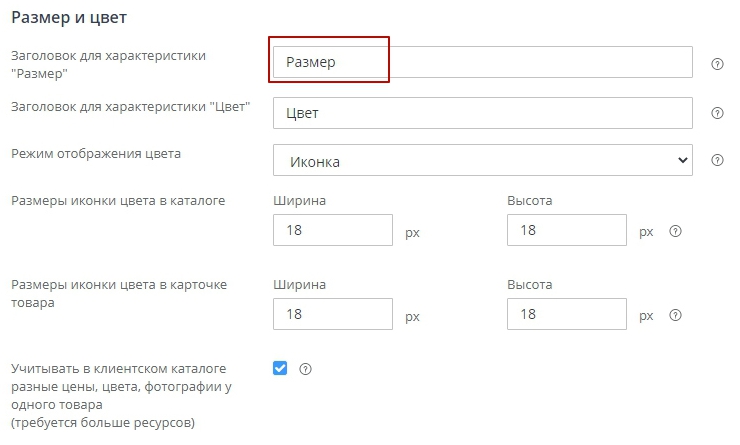This screenshot has width=740, height=445.
Task: Click help icon next to the checkbox
Action: click(x=306, y=369)
